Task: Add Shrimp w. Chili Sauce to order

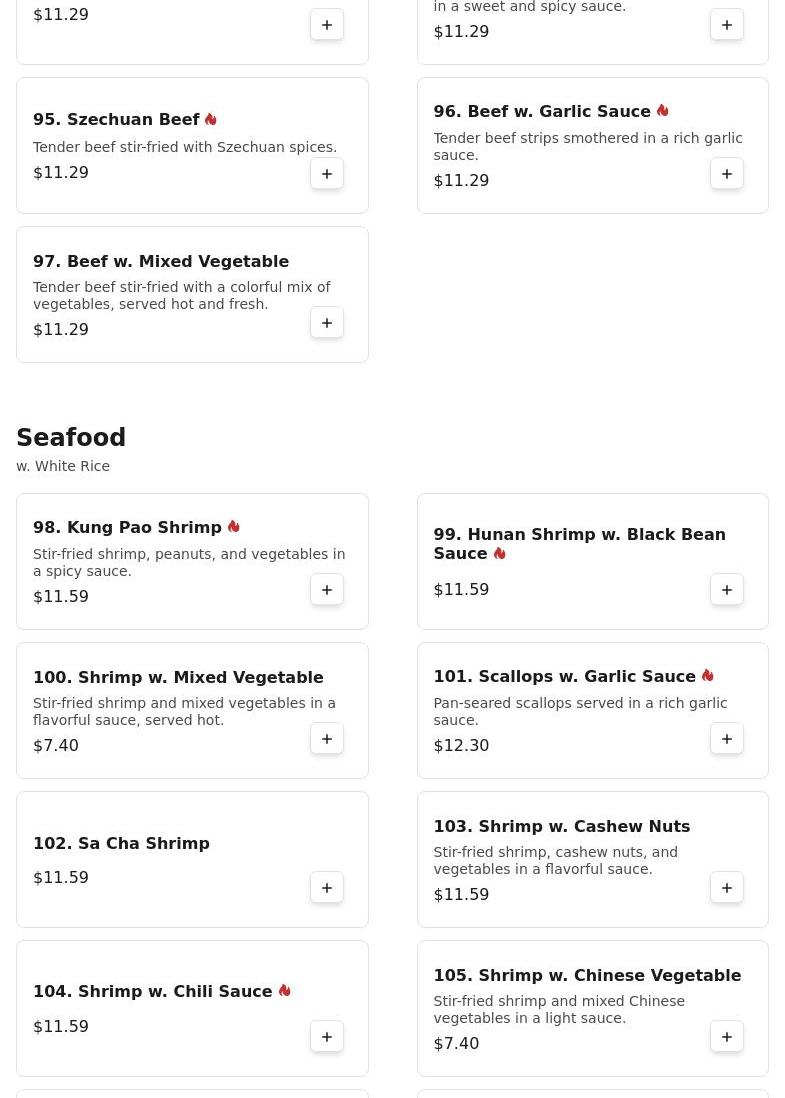Action: [327, 1037]
